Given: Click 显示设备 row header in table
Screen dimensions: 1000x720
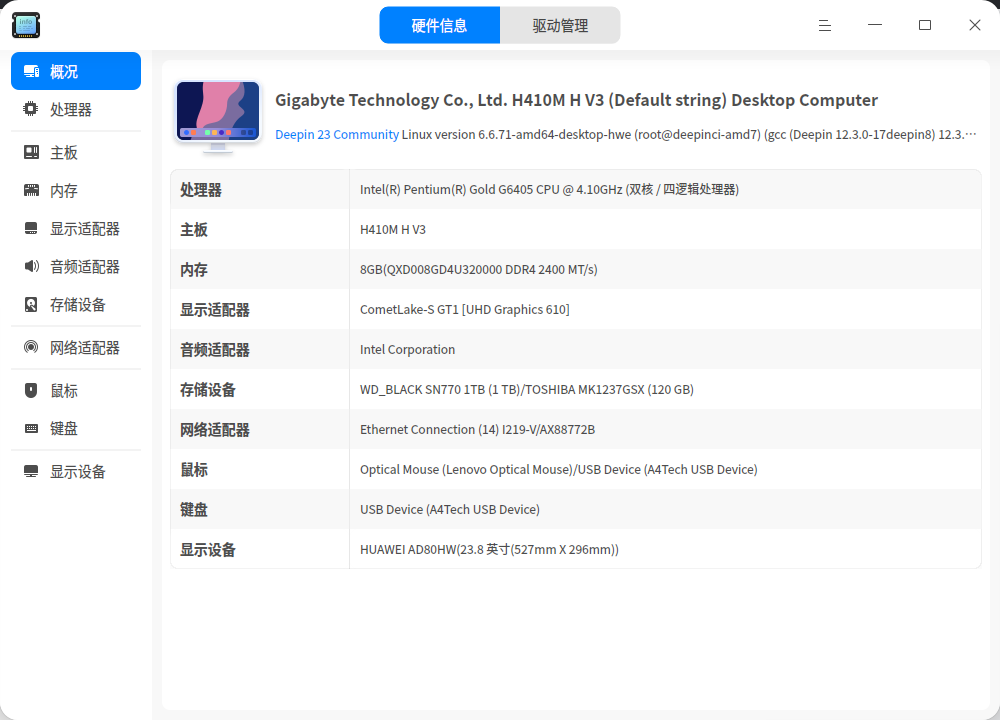Looking at the screenshot, I should (x=208, y=550).
